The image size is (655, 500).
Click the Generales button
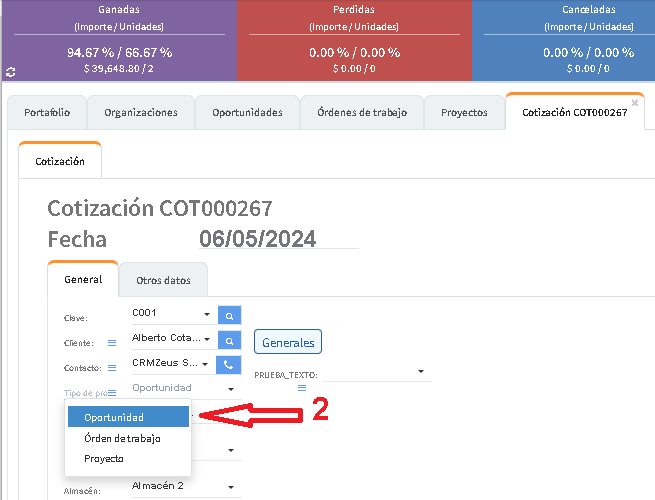coord(288,342)
